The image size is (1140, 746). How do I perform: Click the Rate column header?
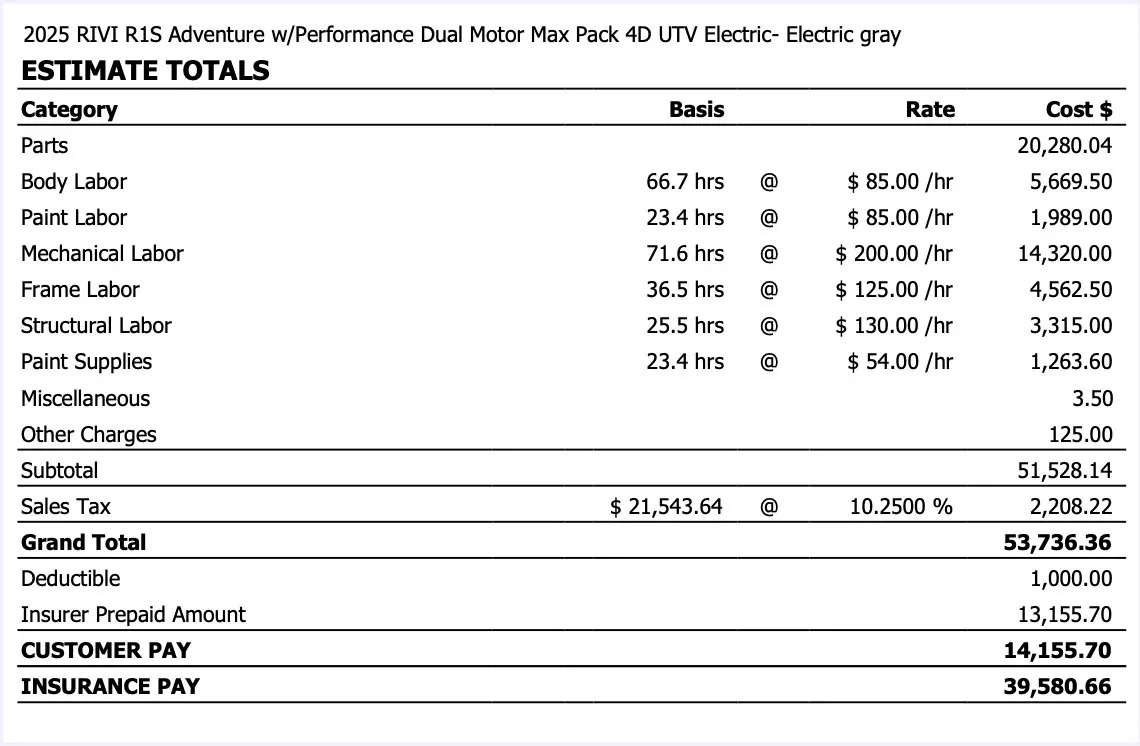coord(929,109)
